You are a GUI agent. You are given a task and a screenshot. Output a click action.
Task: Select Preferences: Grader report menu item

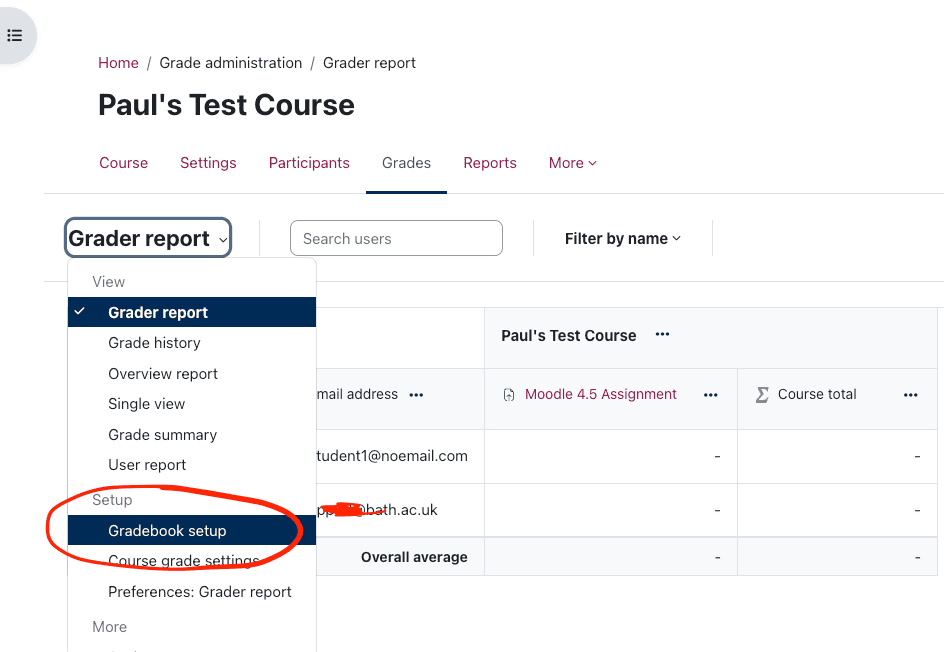(x=199, y=592)
